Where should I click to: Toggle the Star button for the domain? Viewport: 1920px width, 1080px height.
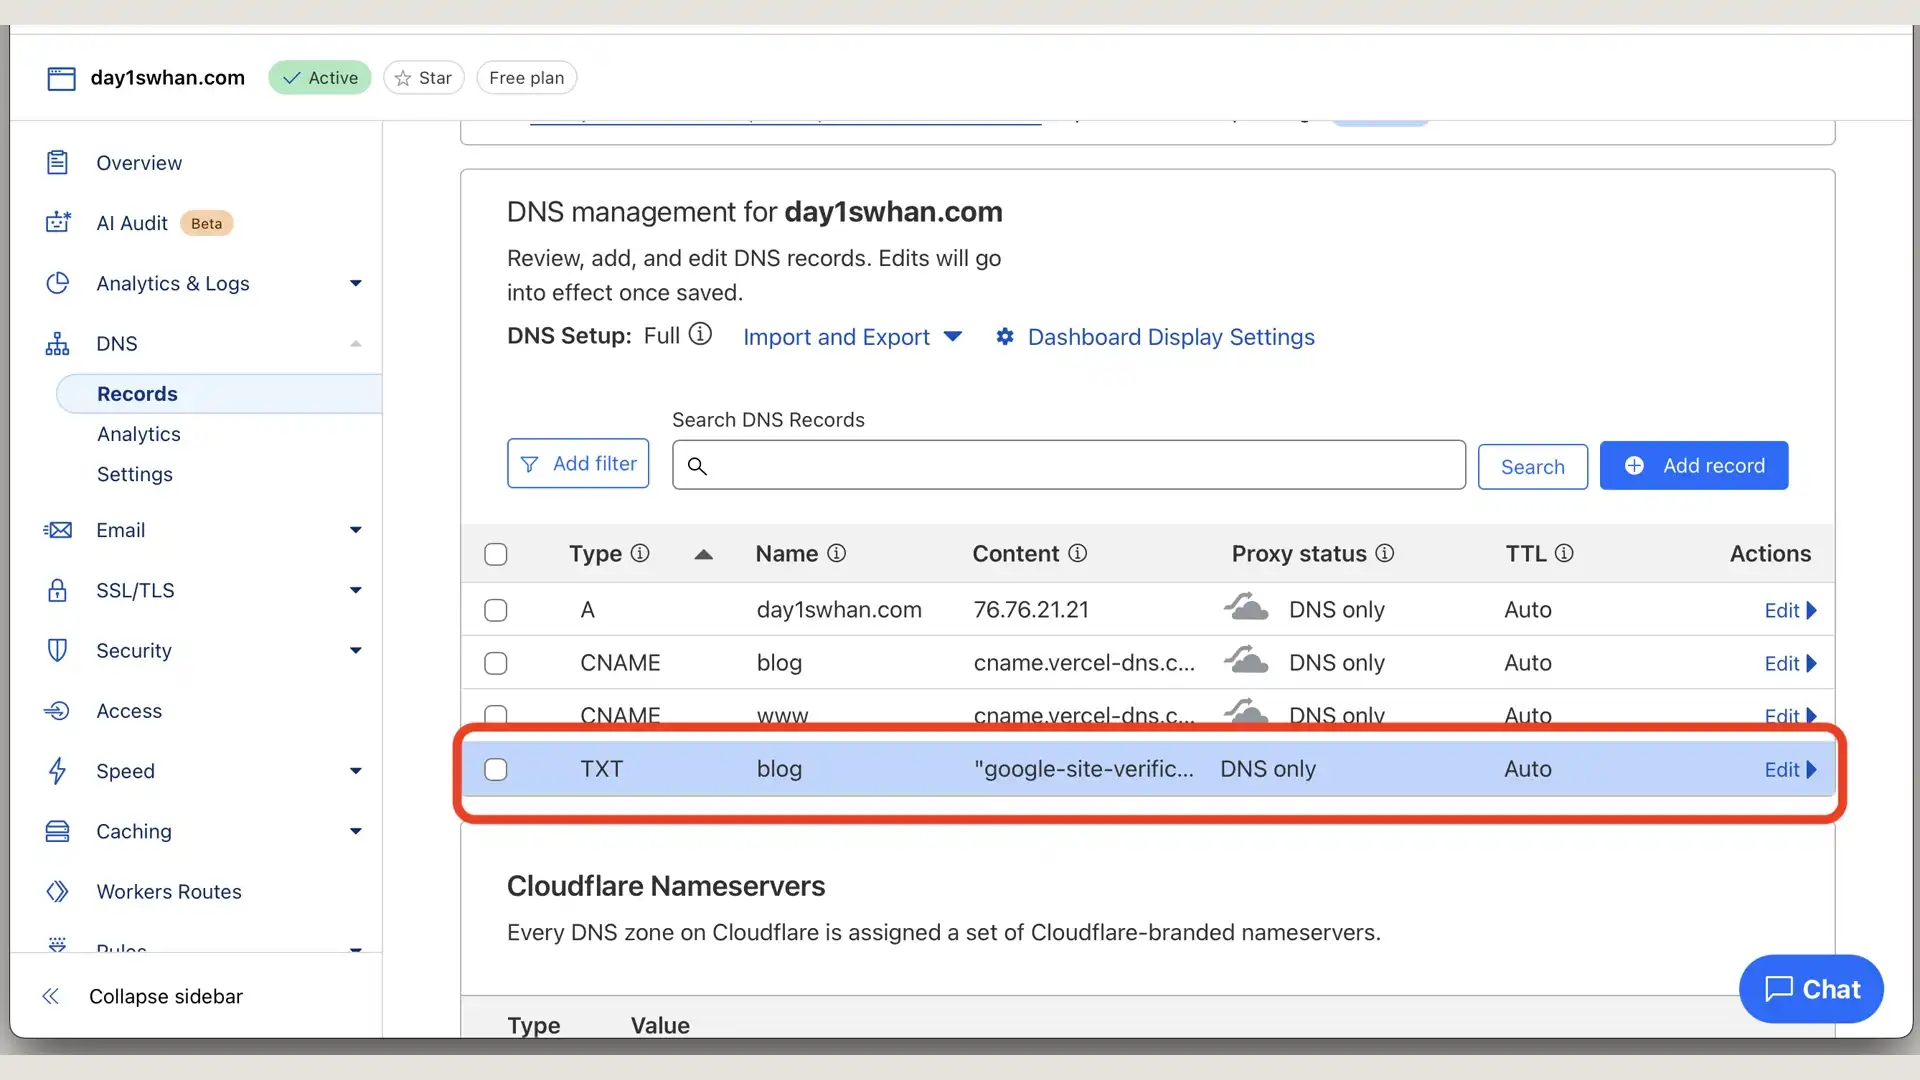pos(424,78)
